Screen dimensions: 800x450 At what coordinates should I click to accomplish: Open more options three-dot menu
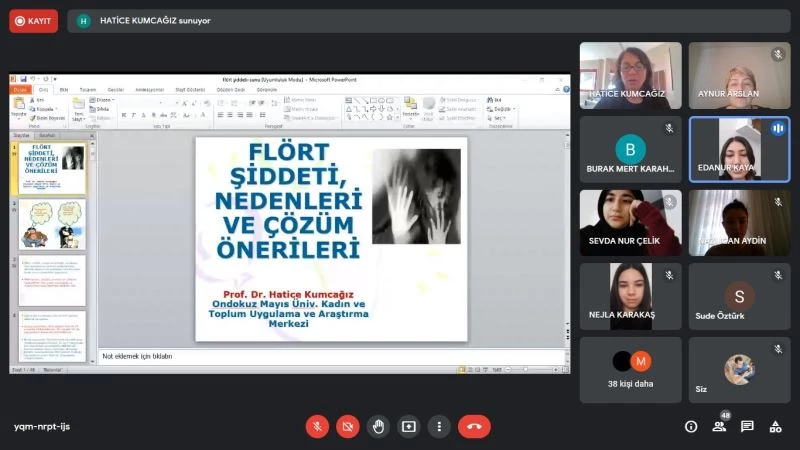[439, 426]
